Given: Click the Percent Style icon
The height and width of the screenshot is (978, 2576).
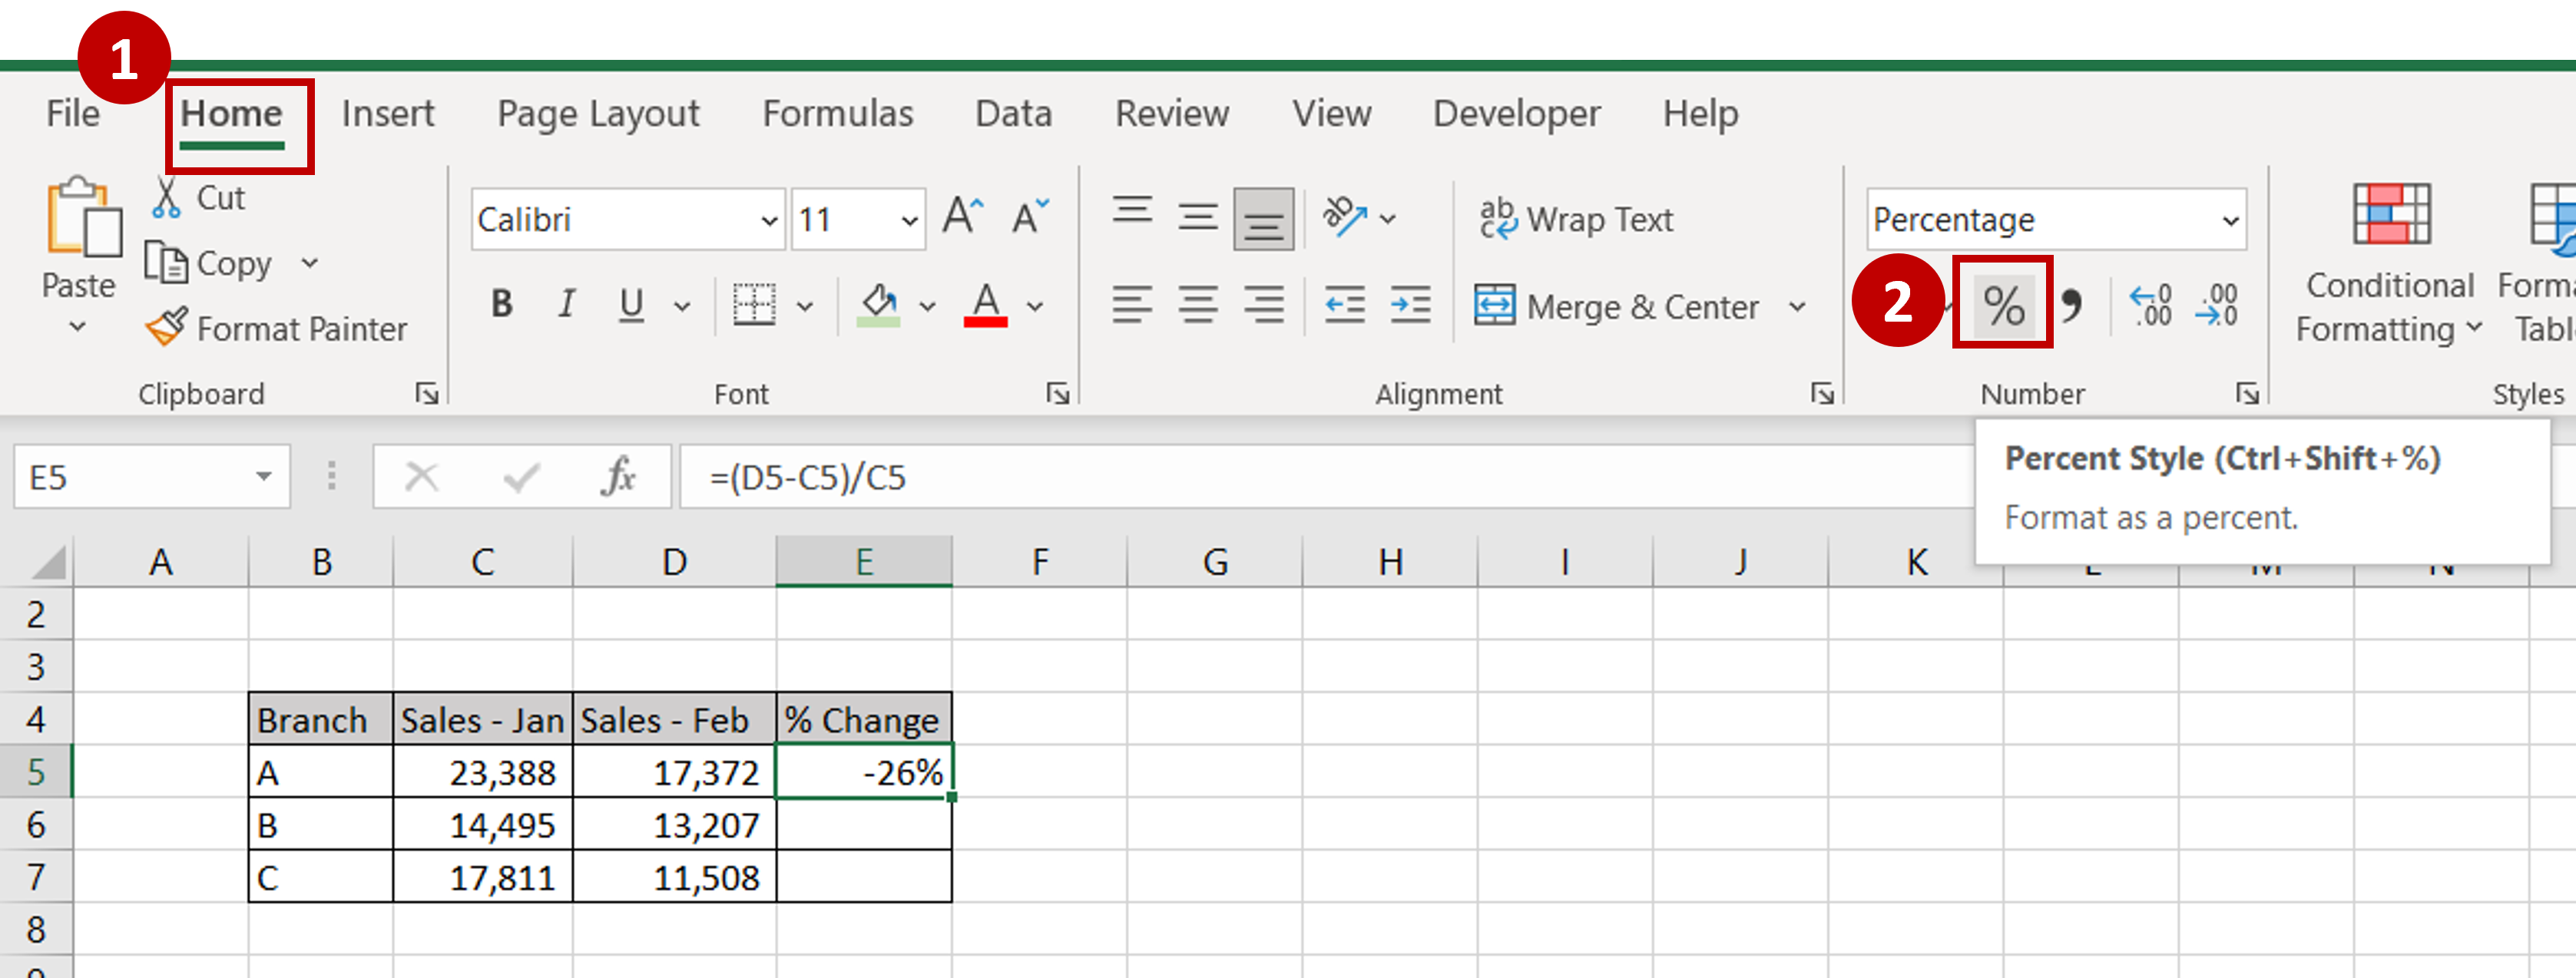Looking at the screenshot, I should pos(2001,302).
